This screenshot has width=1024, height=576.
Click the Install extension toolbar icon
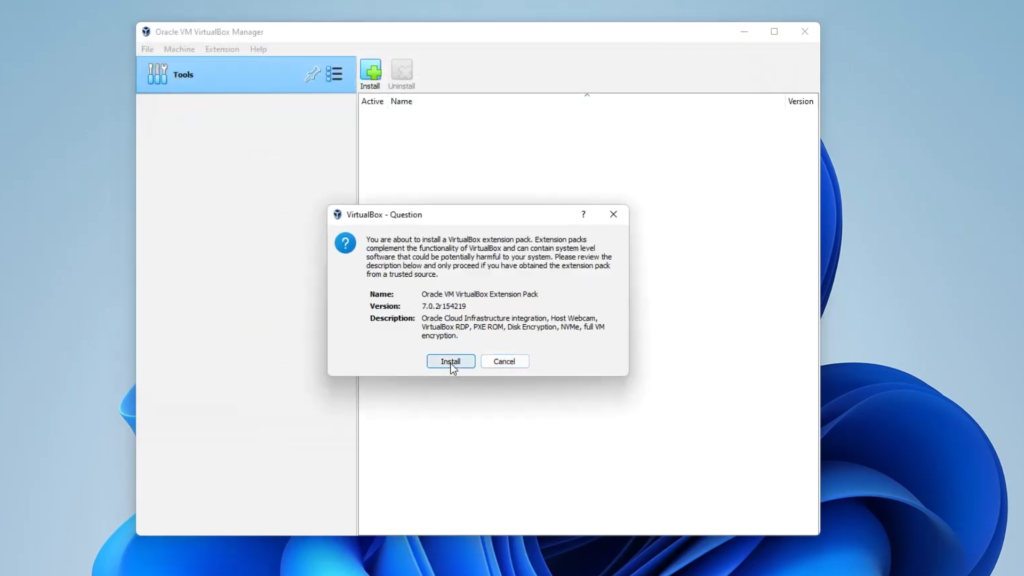coord(370,74)
